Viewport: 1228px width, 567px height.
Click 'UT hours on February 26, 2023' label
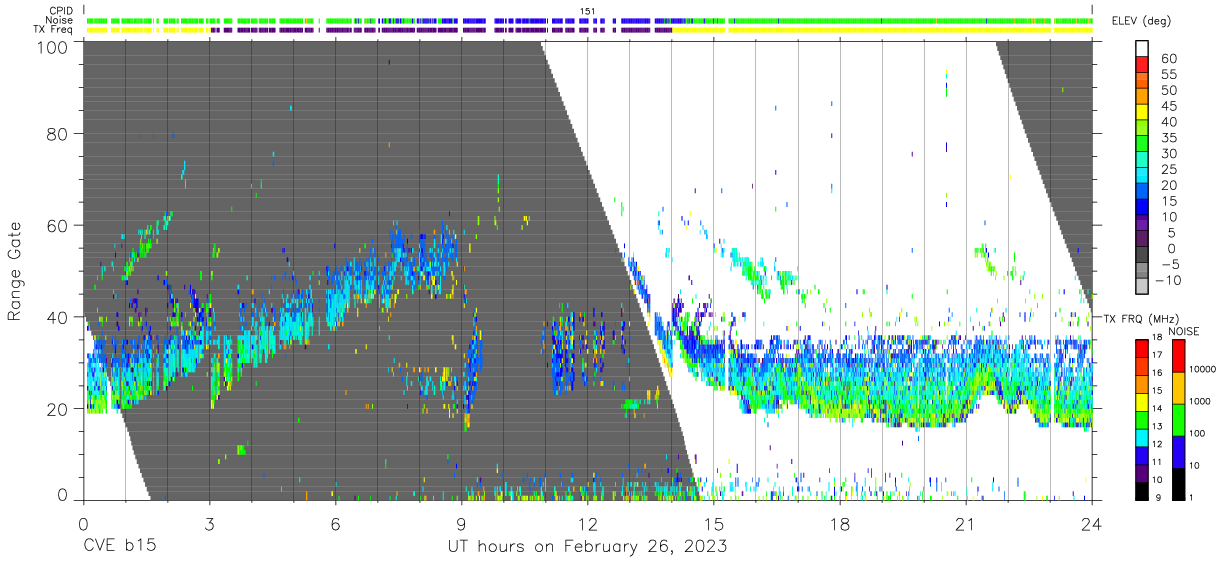coord(588,546)
